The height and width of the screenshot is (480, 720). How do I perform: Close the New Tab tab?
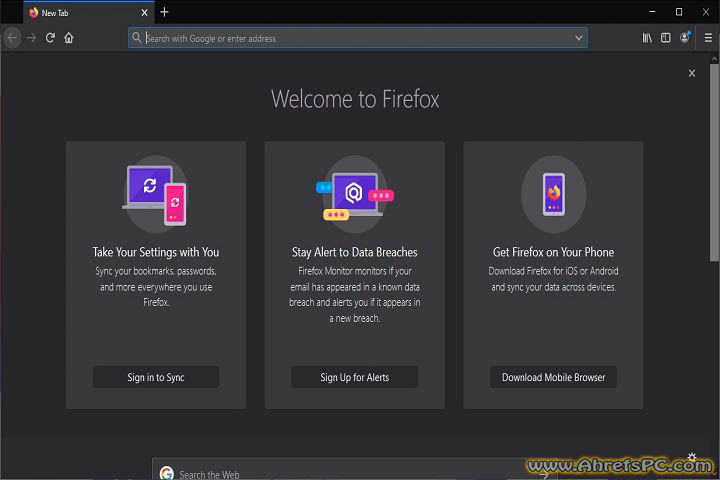144,13
